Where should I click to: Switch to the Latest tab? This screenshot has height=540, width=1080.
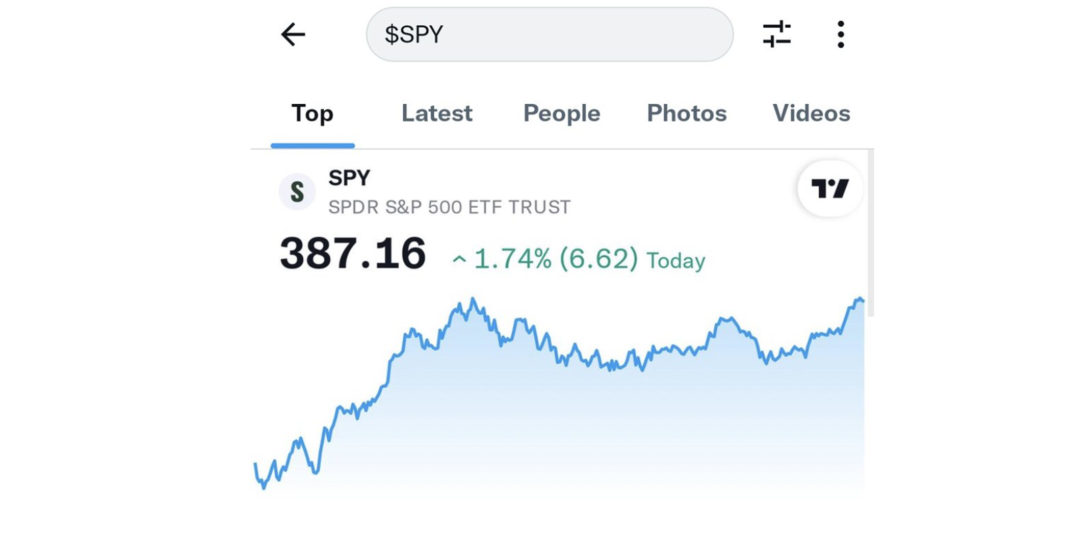437,114
